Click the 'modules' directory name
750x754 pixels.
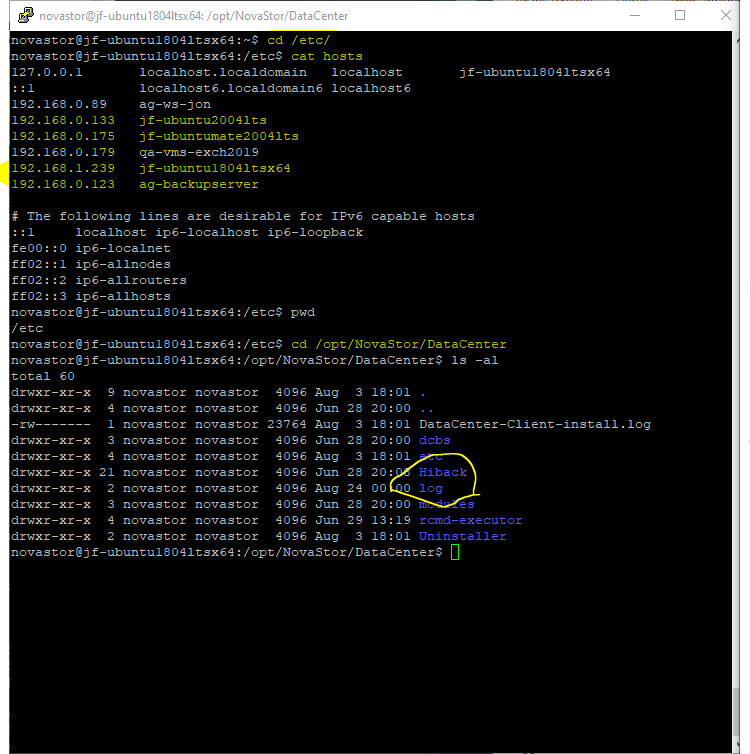pos(447,504)
